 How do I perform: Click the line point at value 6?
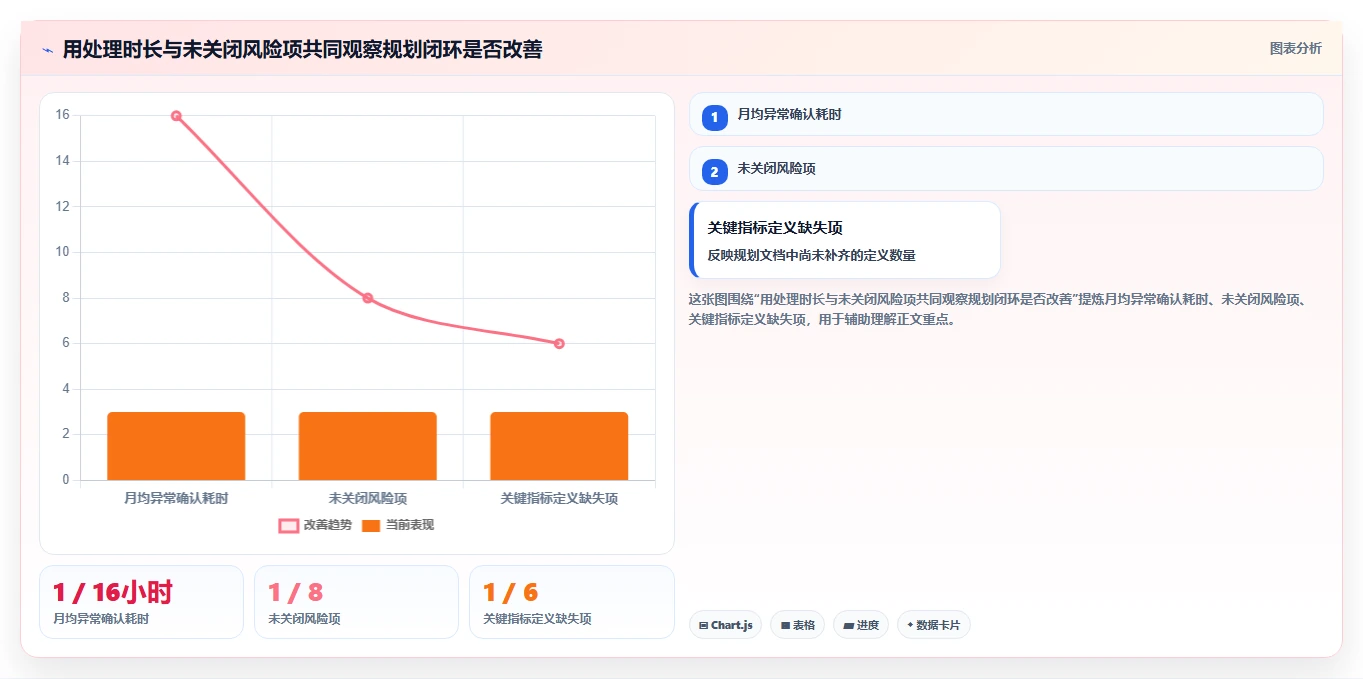coord(559,344)
